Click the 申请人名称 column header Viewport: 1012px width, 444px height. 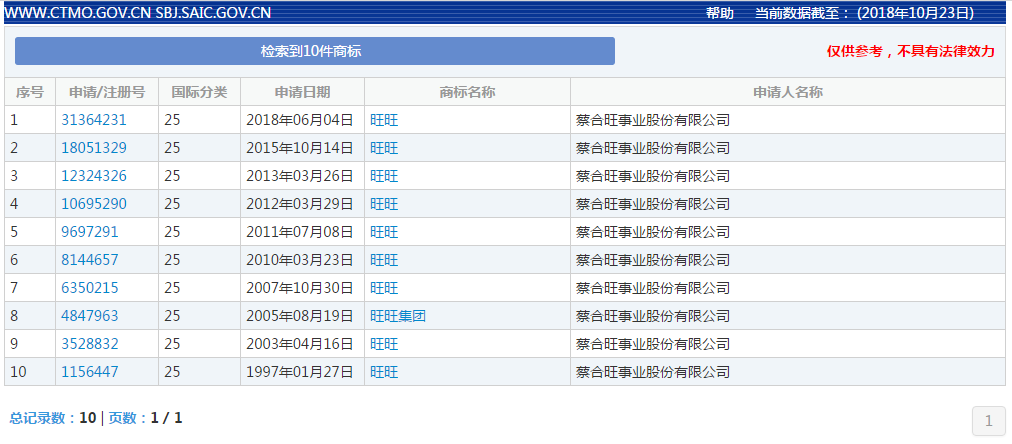coord(787,92)
